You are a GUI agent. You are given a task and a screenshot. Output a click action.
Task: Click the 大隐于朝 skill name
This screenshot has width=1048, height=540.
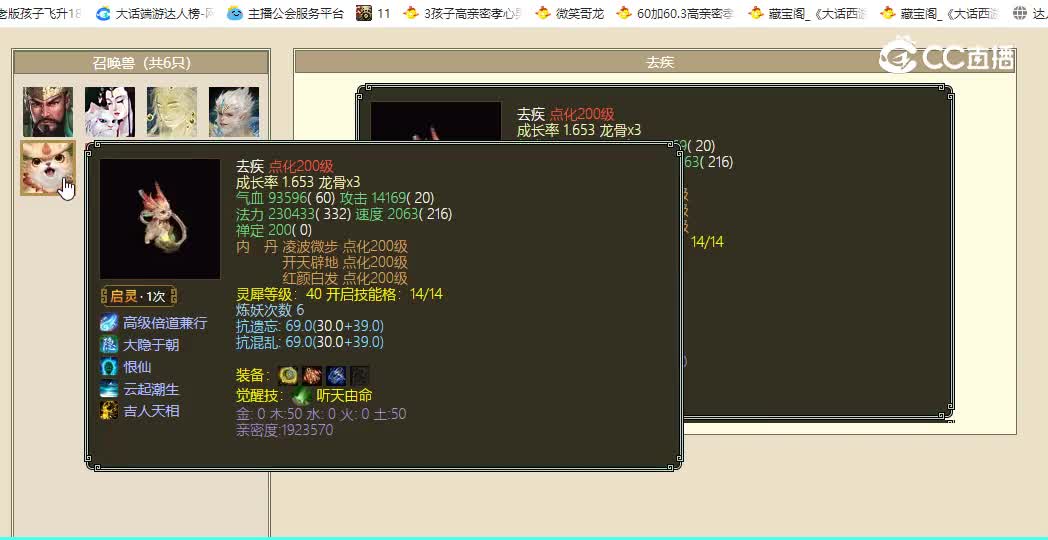click(151, 345)
